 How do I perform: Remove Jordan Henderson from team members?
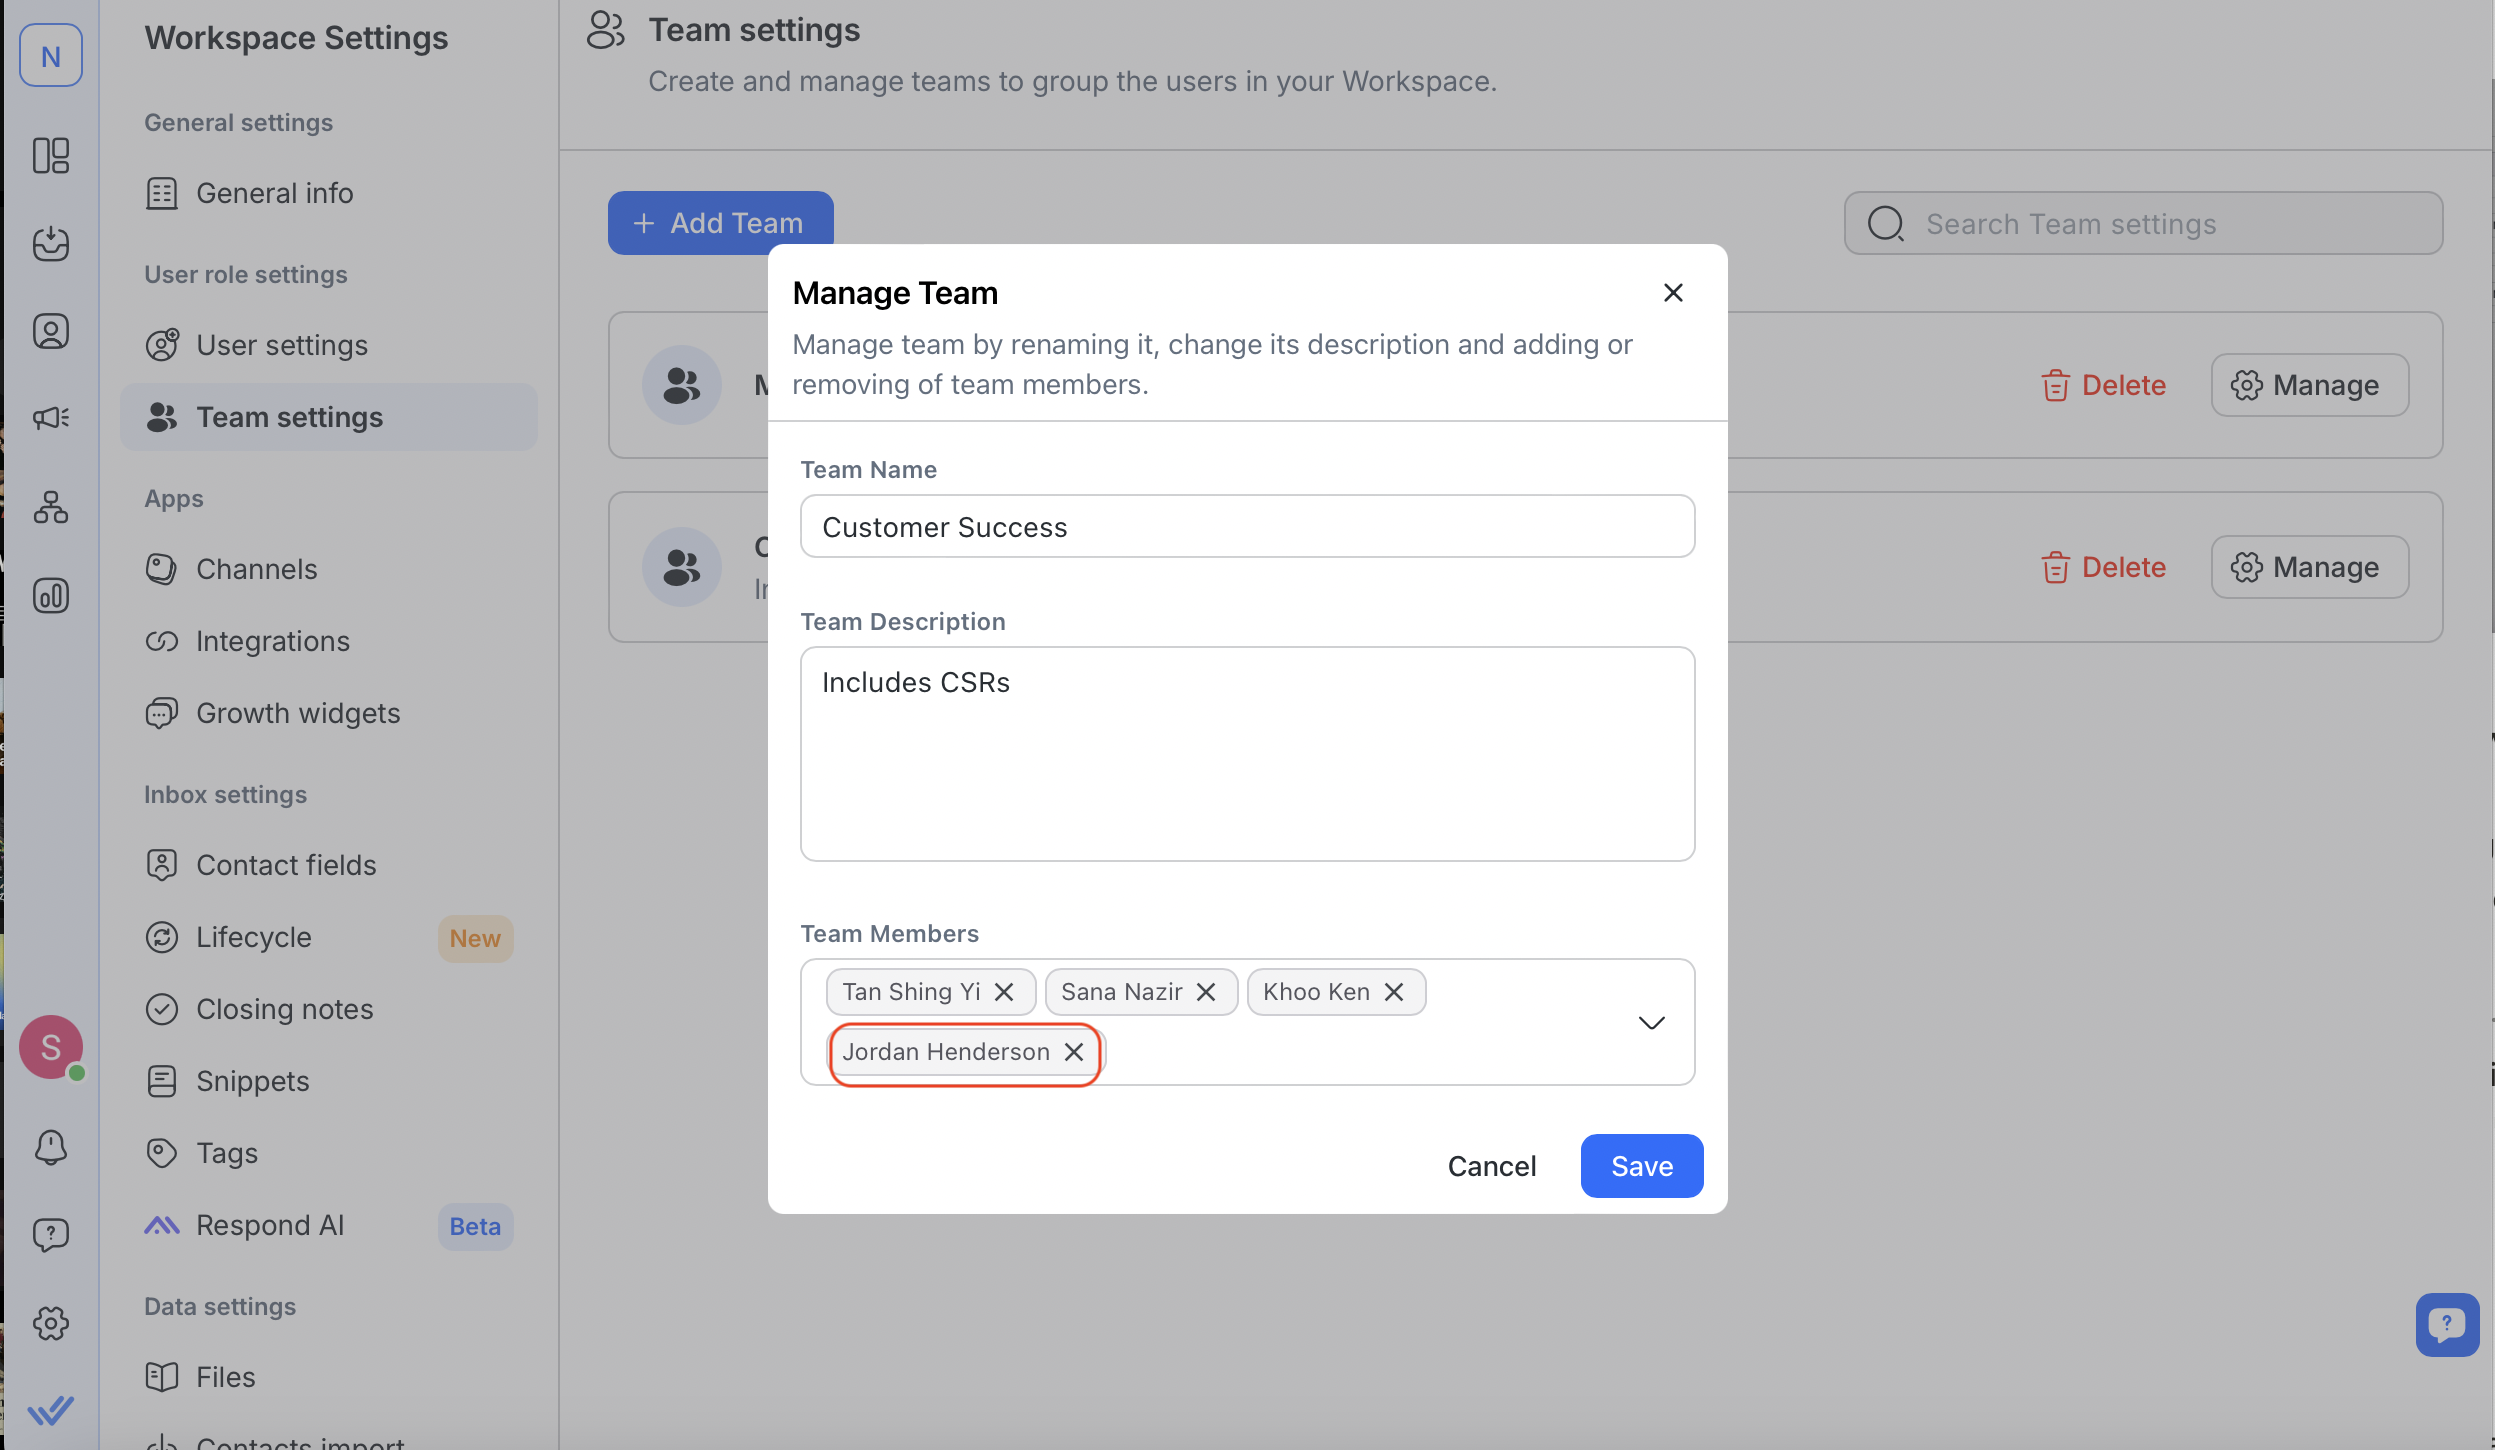[x=1074, y=1052]
